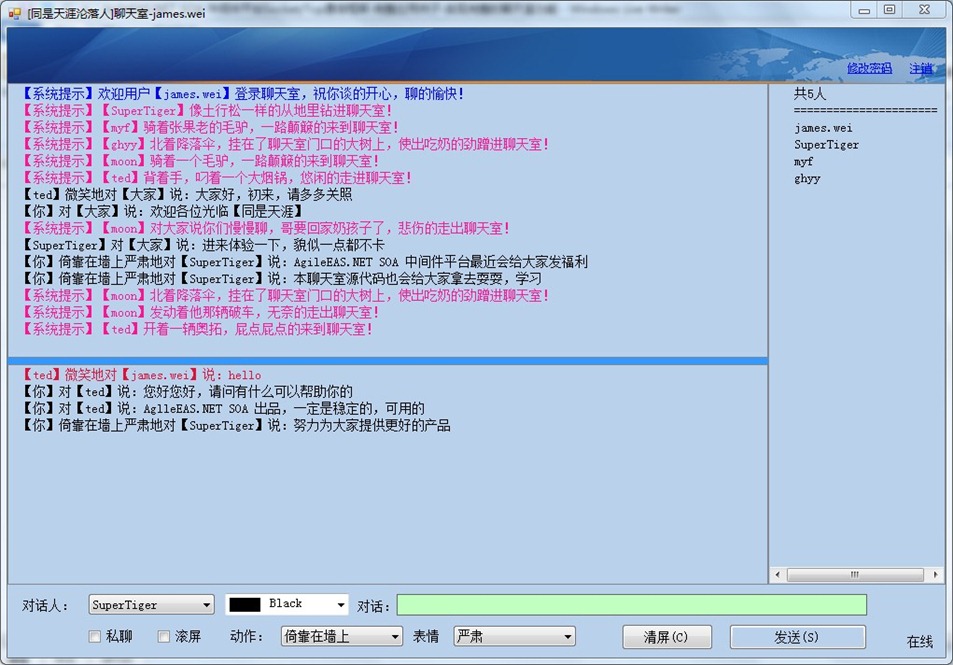The width and height of the screenshot is (953, 665).
Task: Select user james.wei in user list
Action: (x=823, y=128)
